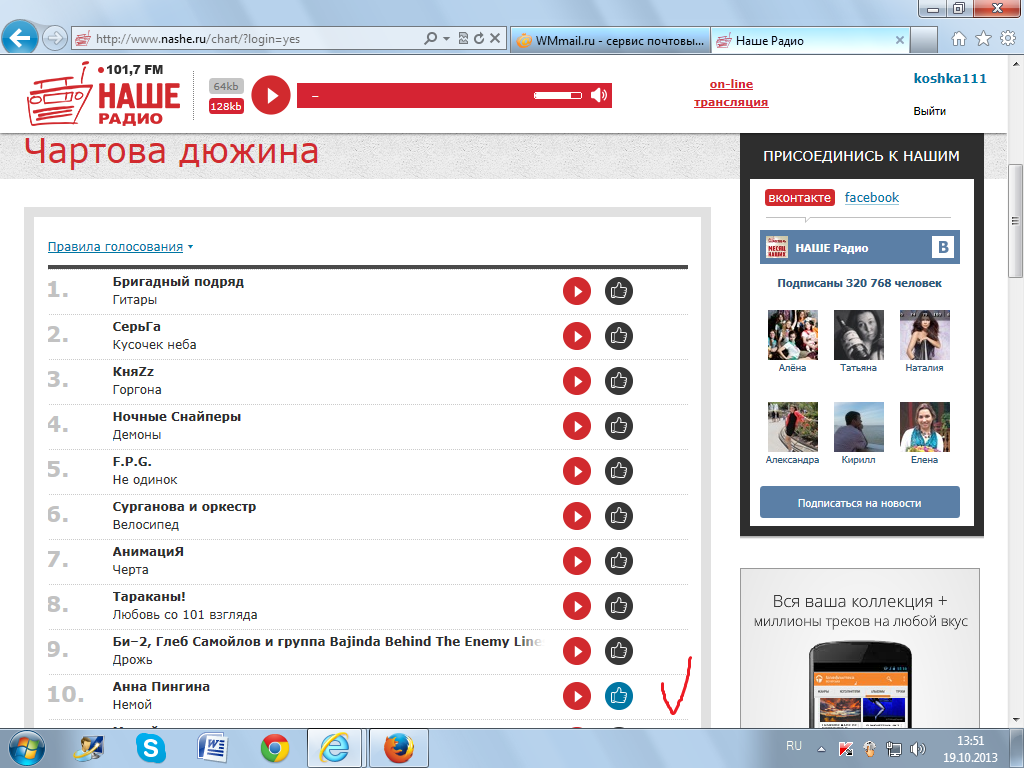Play Би-2 Дрожь track
Viewport: 1024px width, 768px height.
[x=577, y=652]
